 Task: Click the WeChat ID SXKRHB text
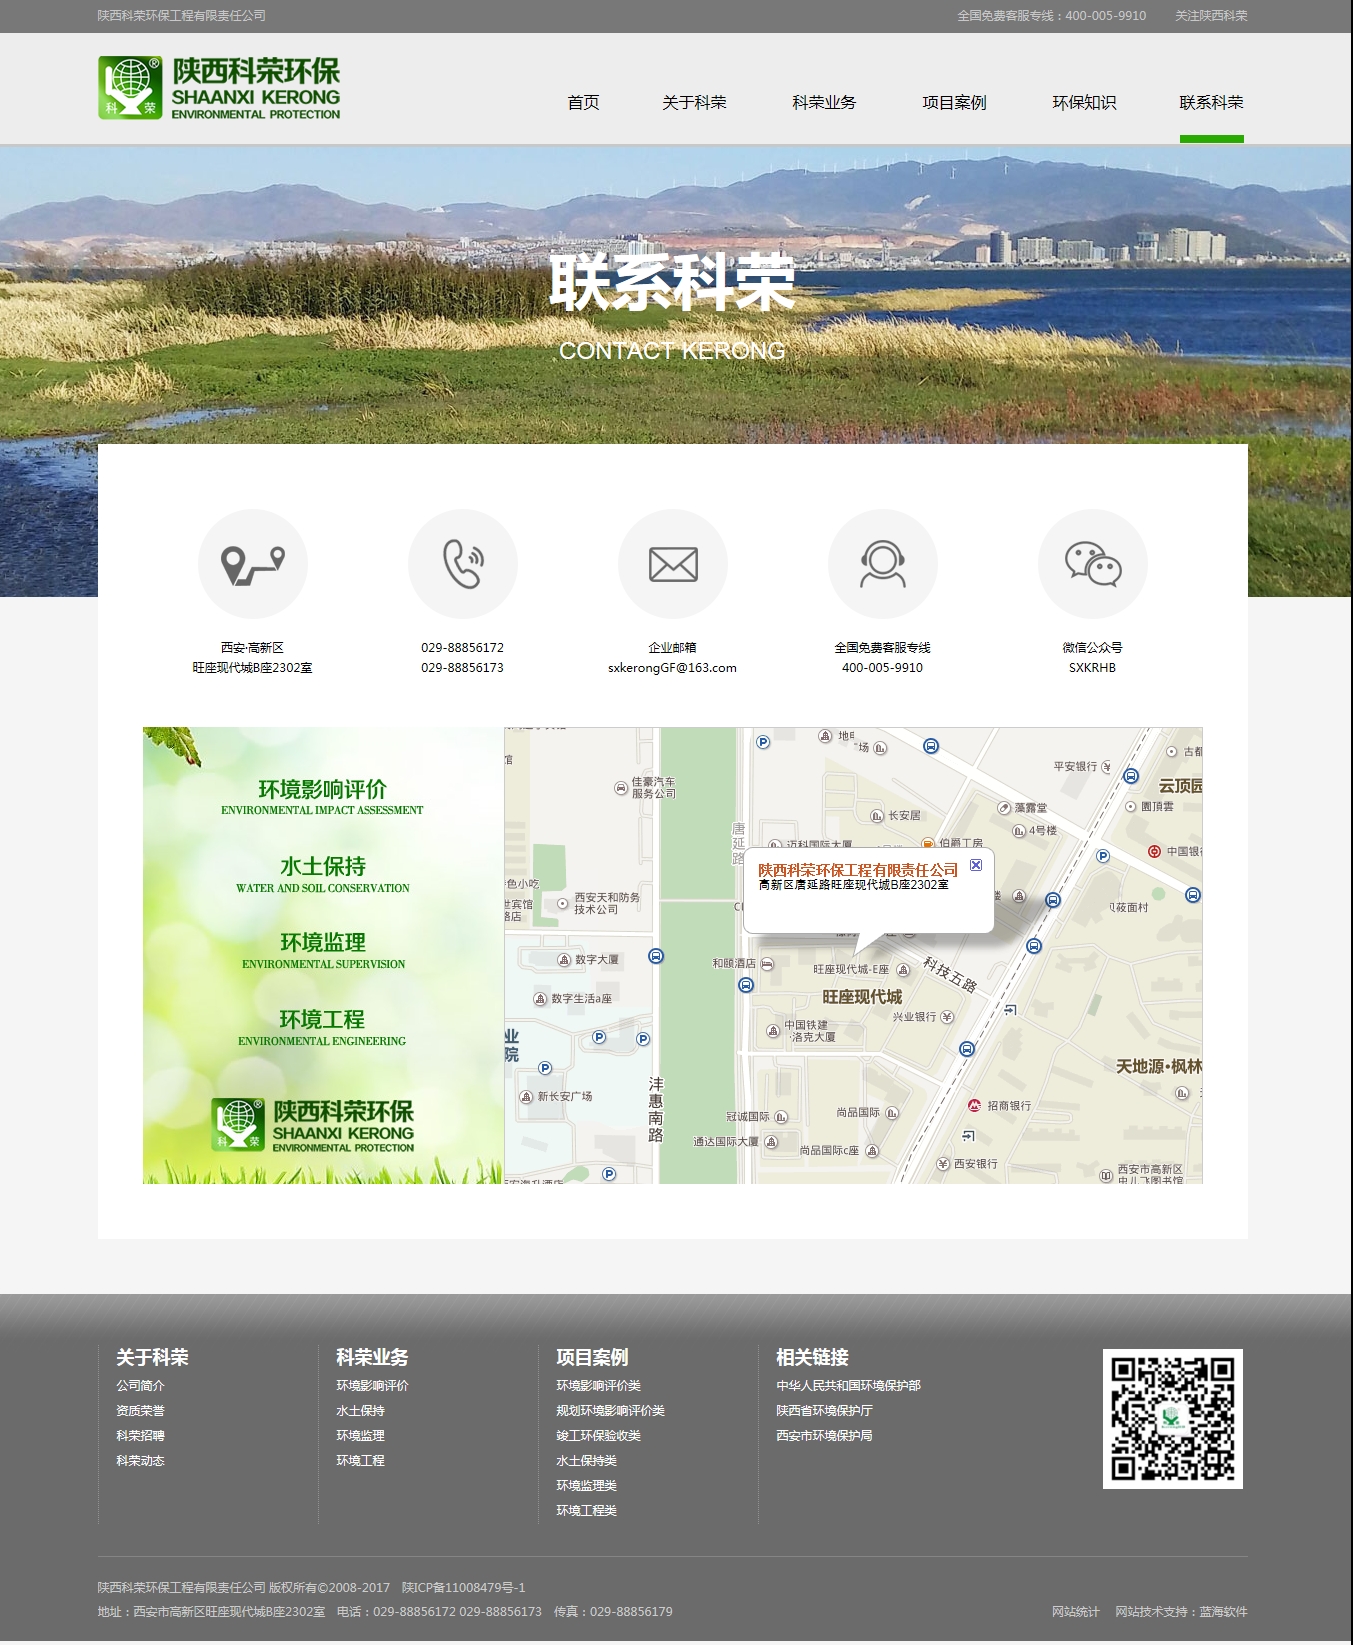coord(1092,668)
